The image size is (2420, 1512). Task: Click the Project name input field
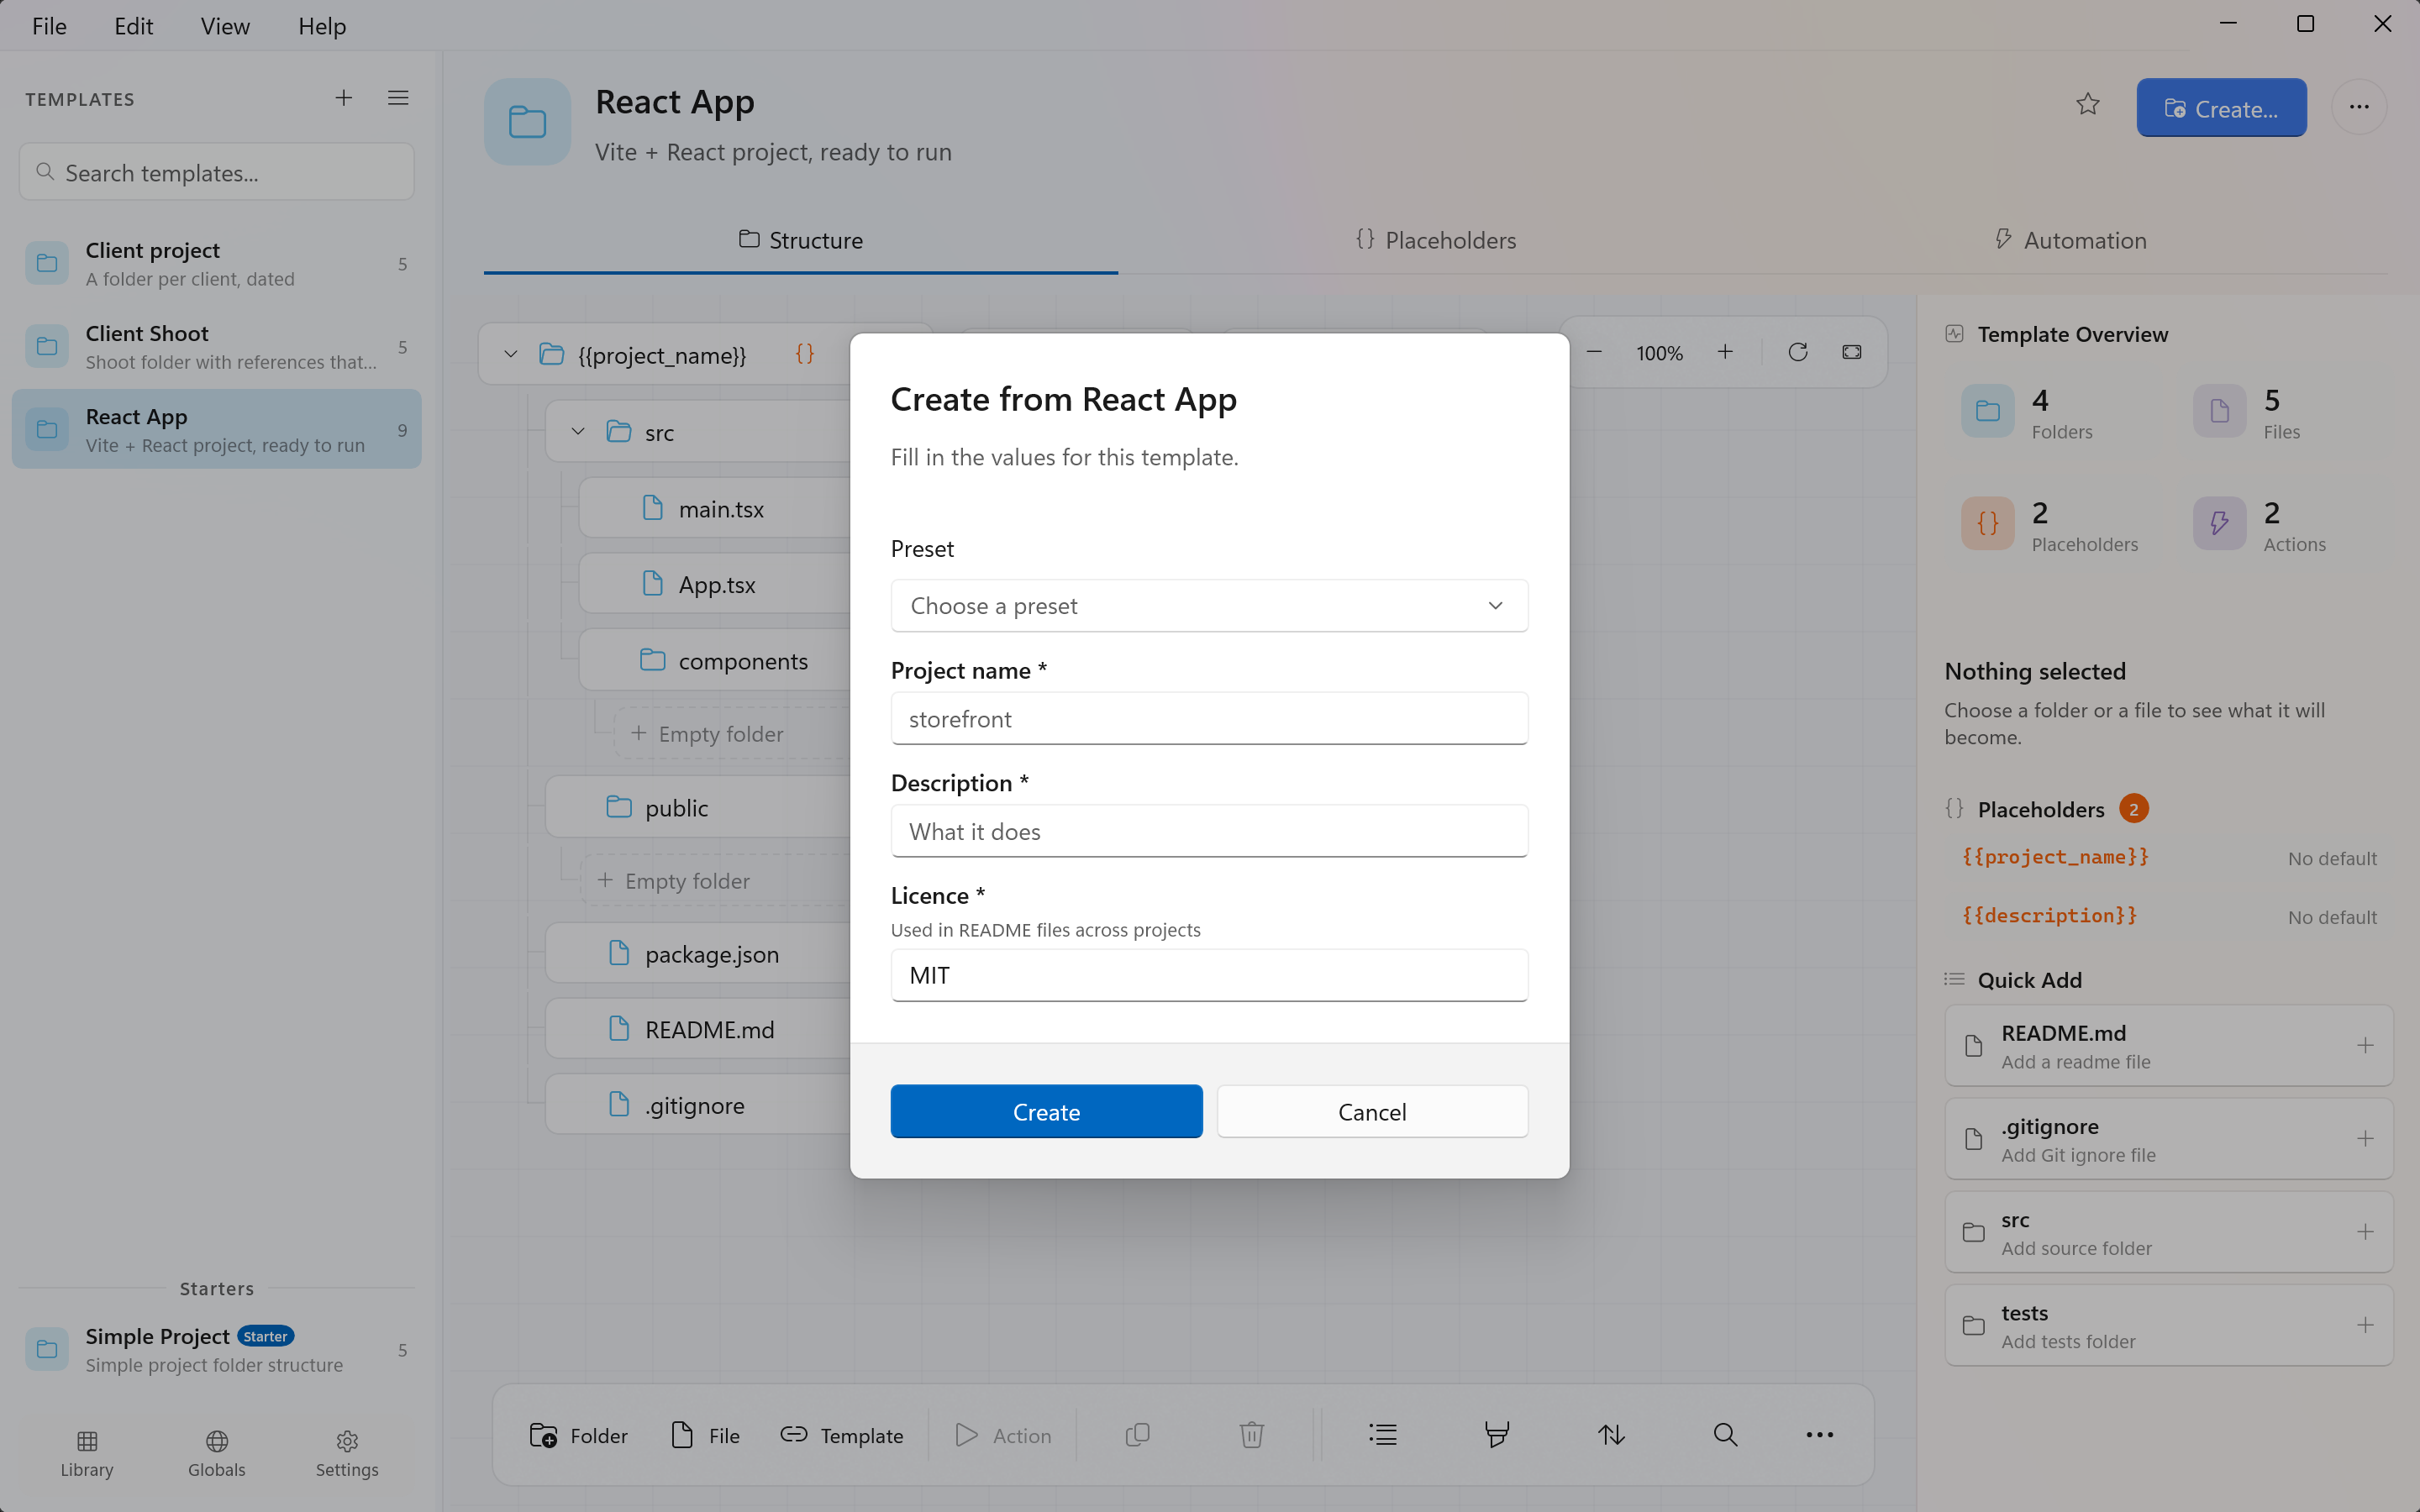tap(1209, 719)
